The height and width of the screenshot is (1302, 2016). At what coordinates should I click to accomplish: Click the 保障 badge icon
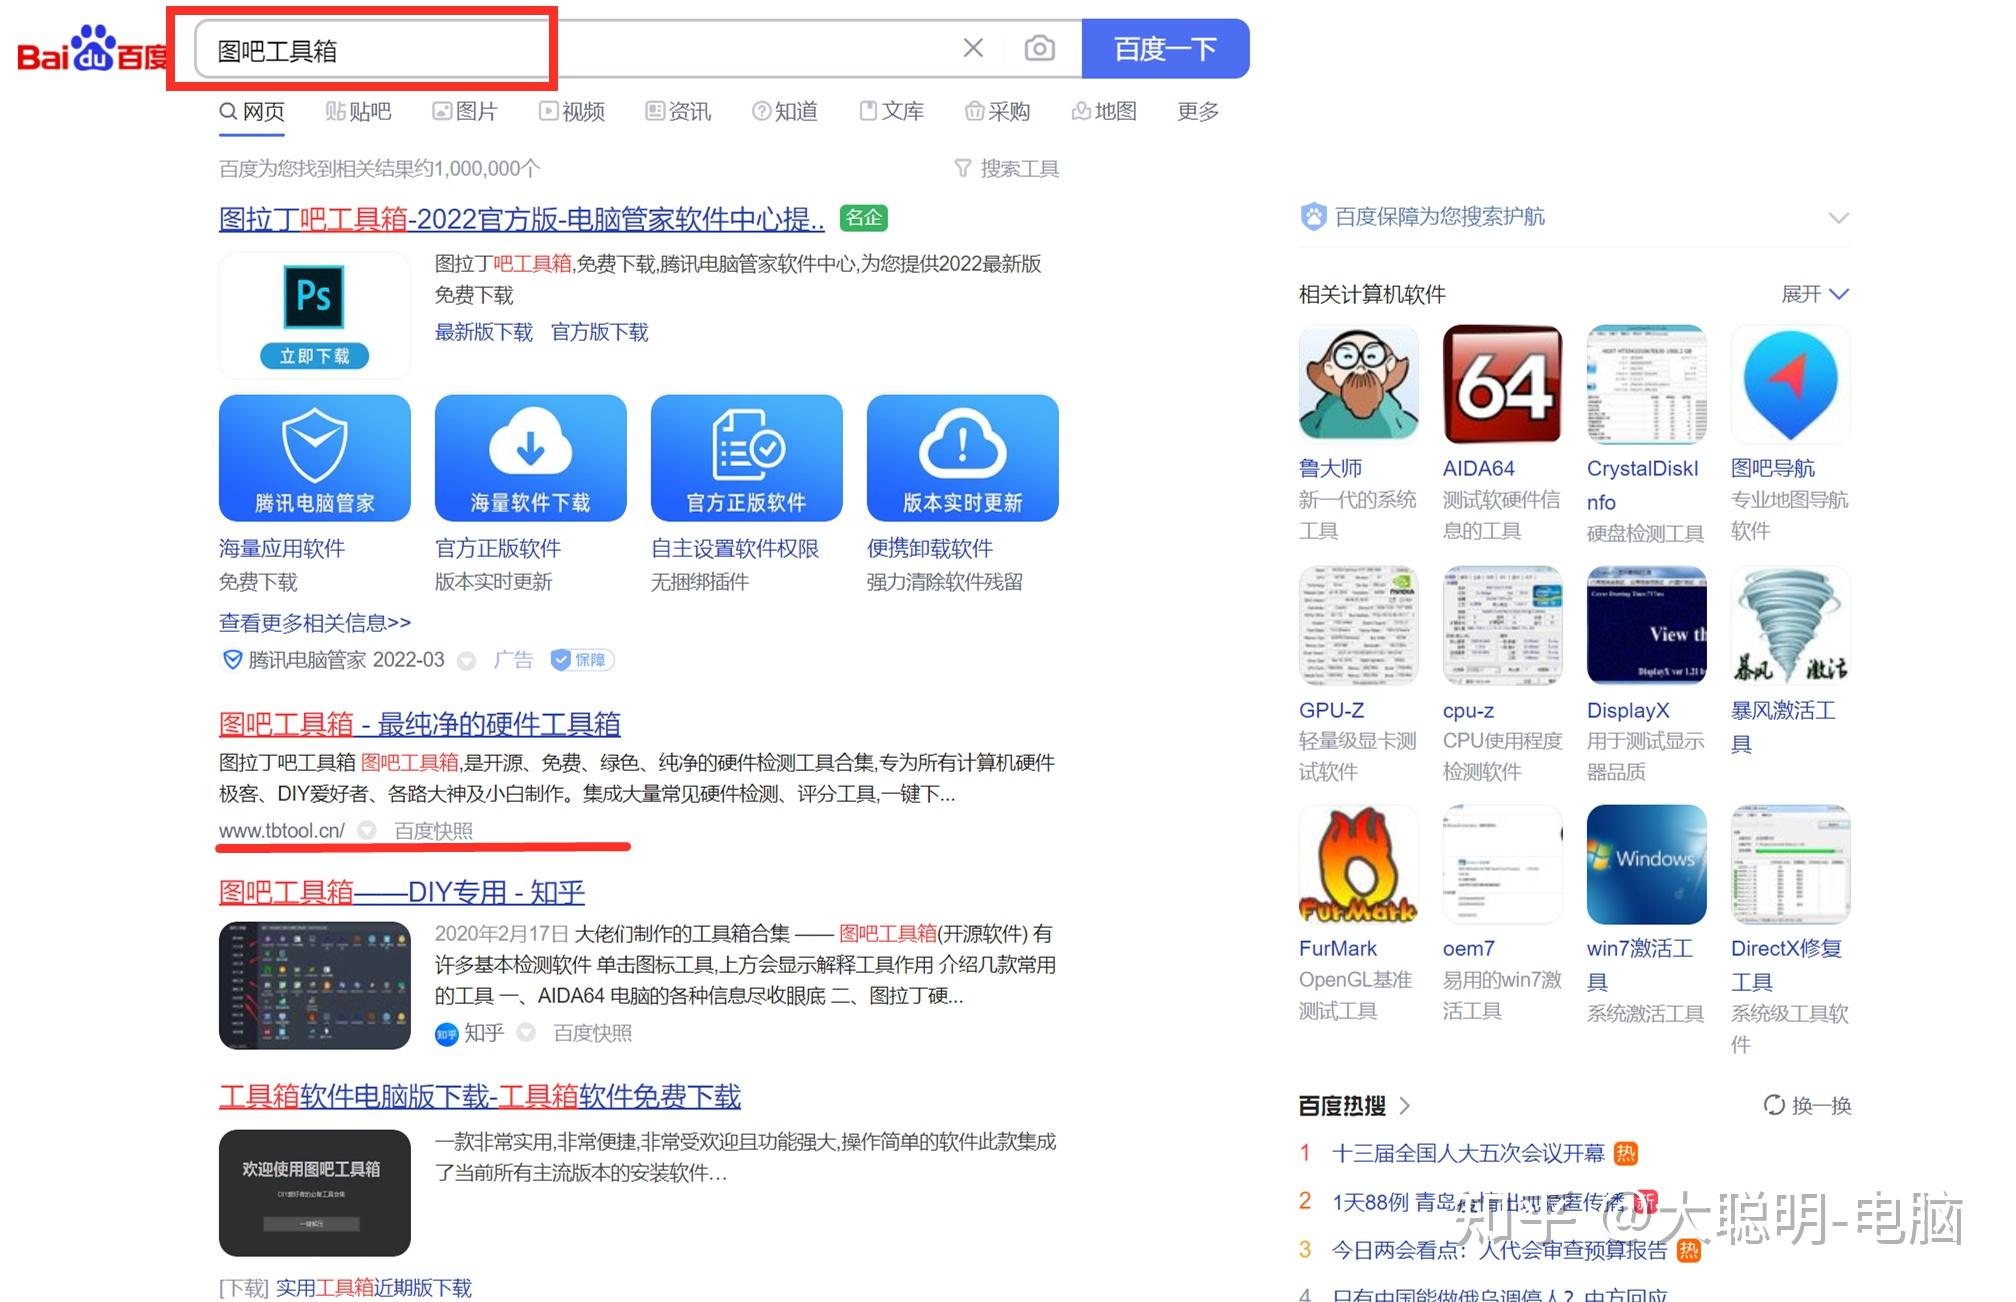pos(581,660)
